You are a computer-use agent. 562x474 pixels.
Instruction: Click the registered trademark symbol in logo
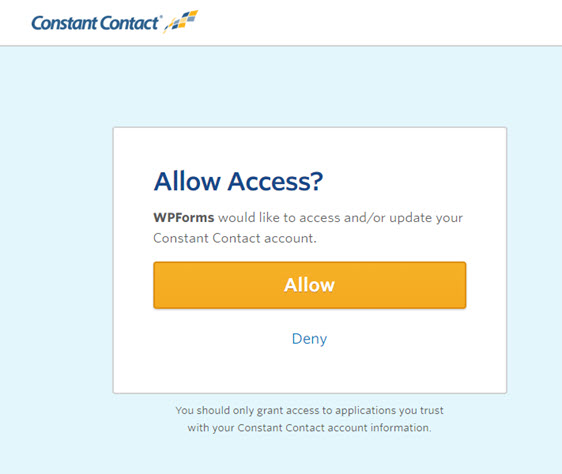coord(161,16)
